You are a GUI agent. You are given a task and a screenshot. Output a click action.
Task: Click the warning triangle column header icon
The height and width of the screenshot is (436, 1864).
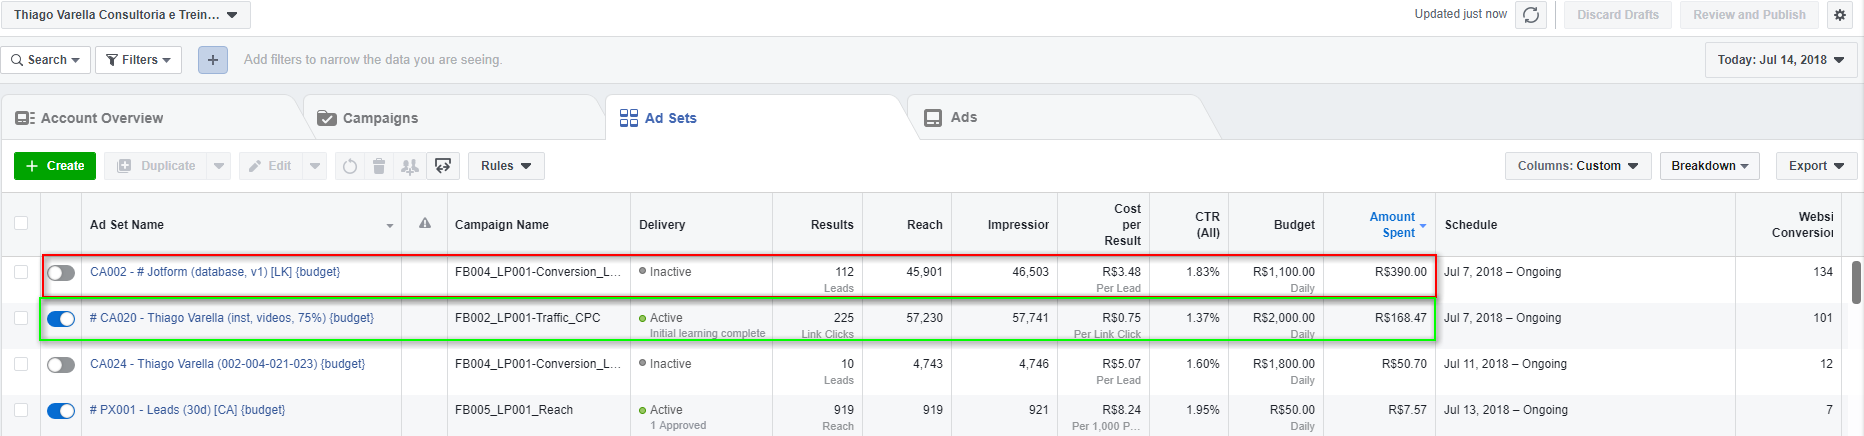pos(425,224)
